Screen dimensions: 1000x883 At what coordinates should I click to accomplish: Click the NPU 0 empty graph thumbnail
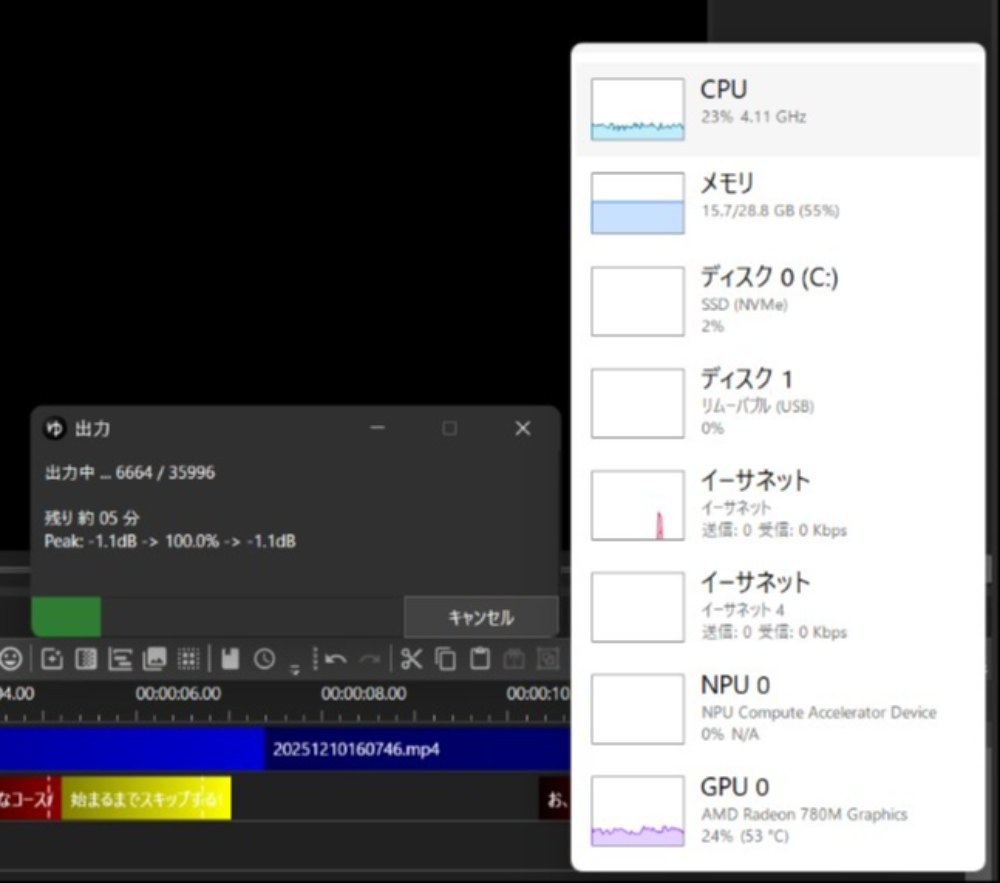[638, 709]
